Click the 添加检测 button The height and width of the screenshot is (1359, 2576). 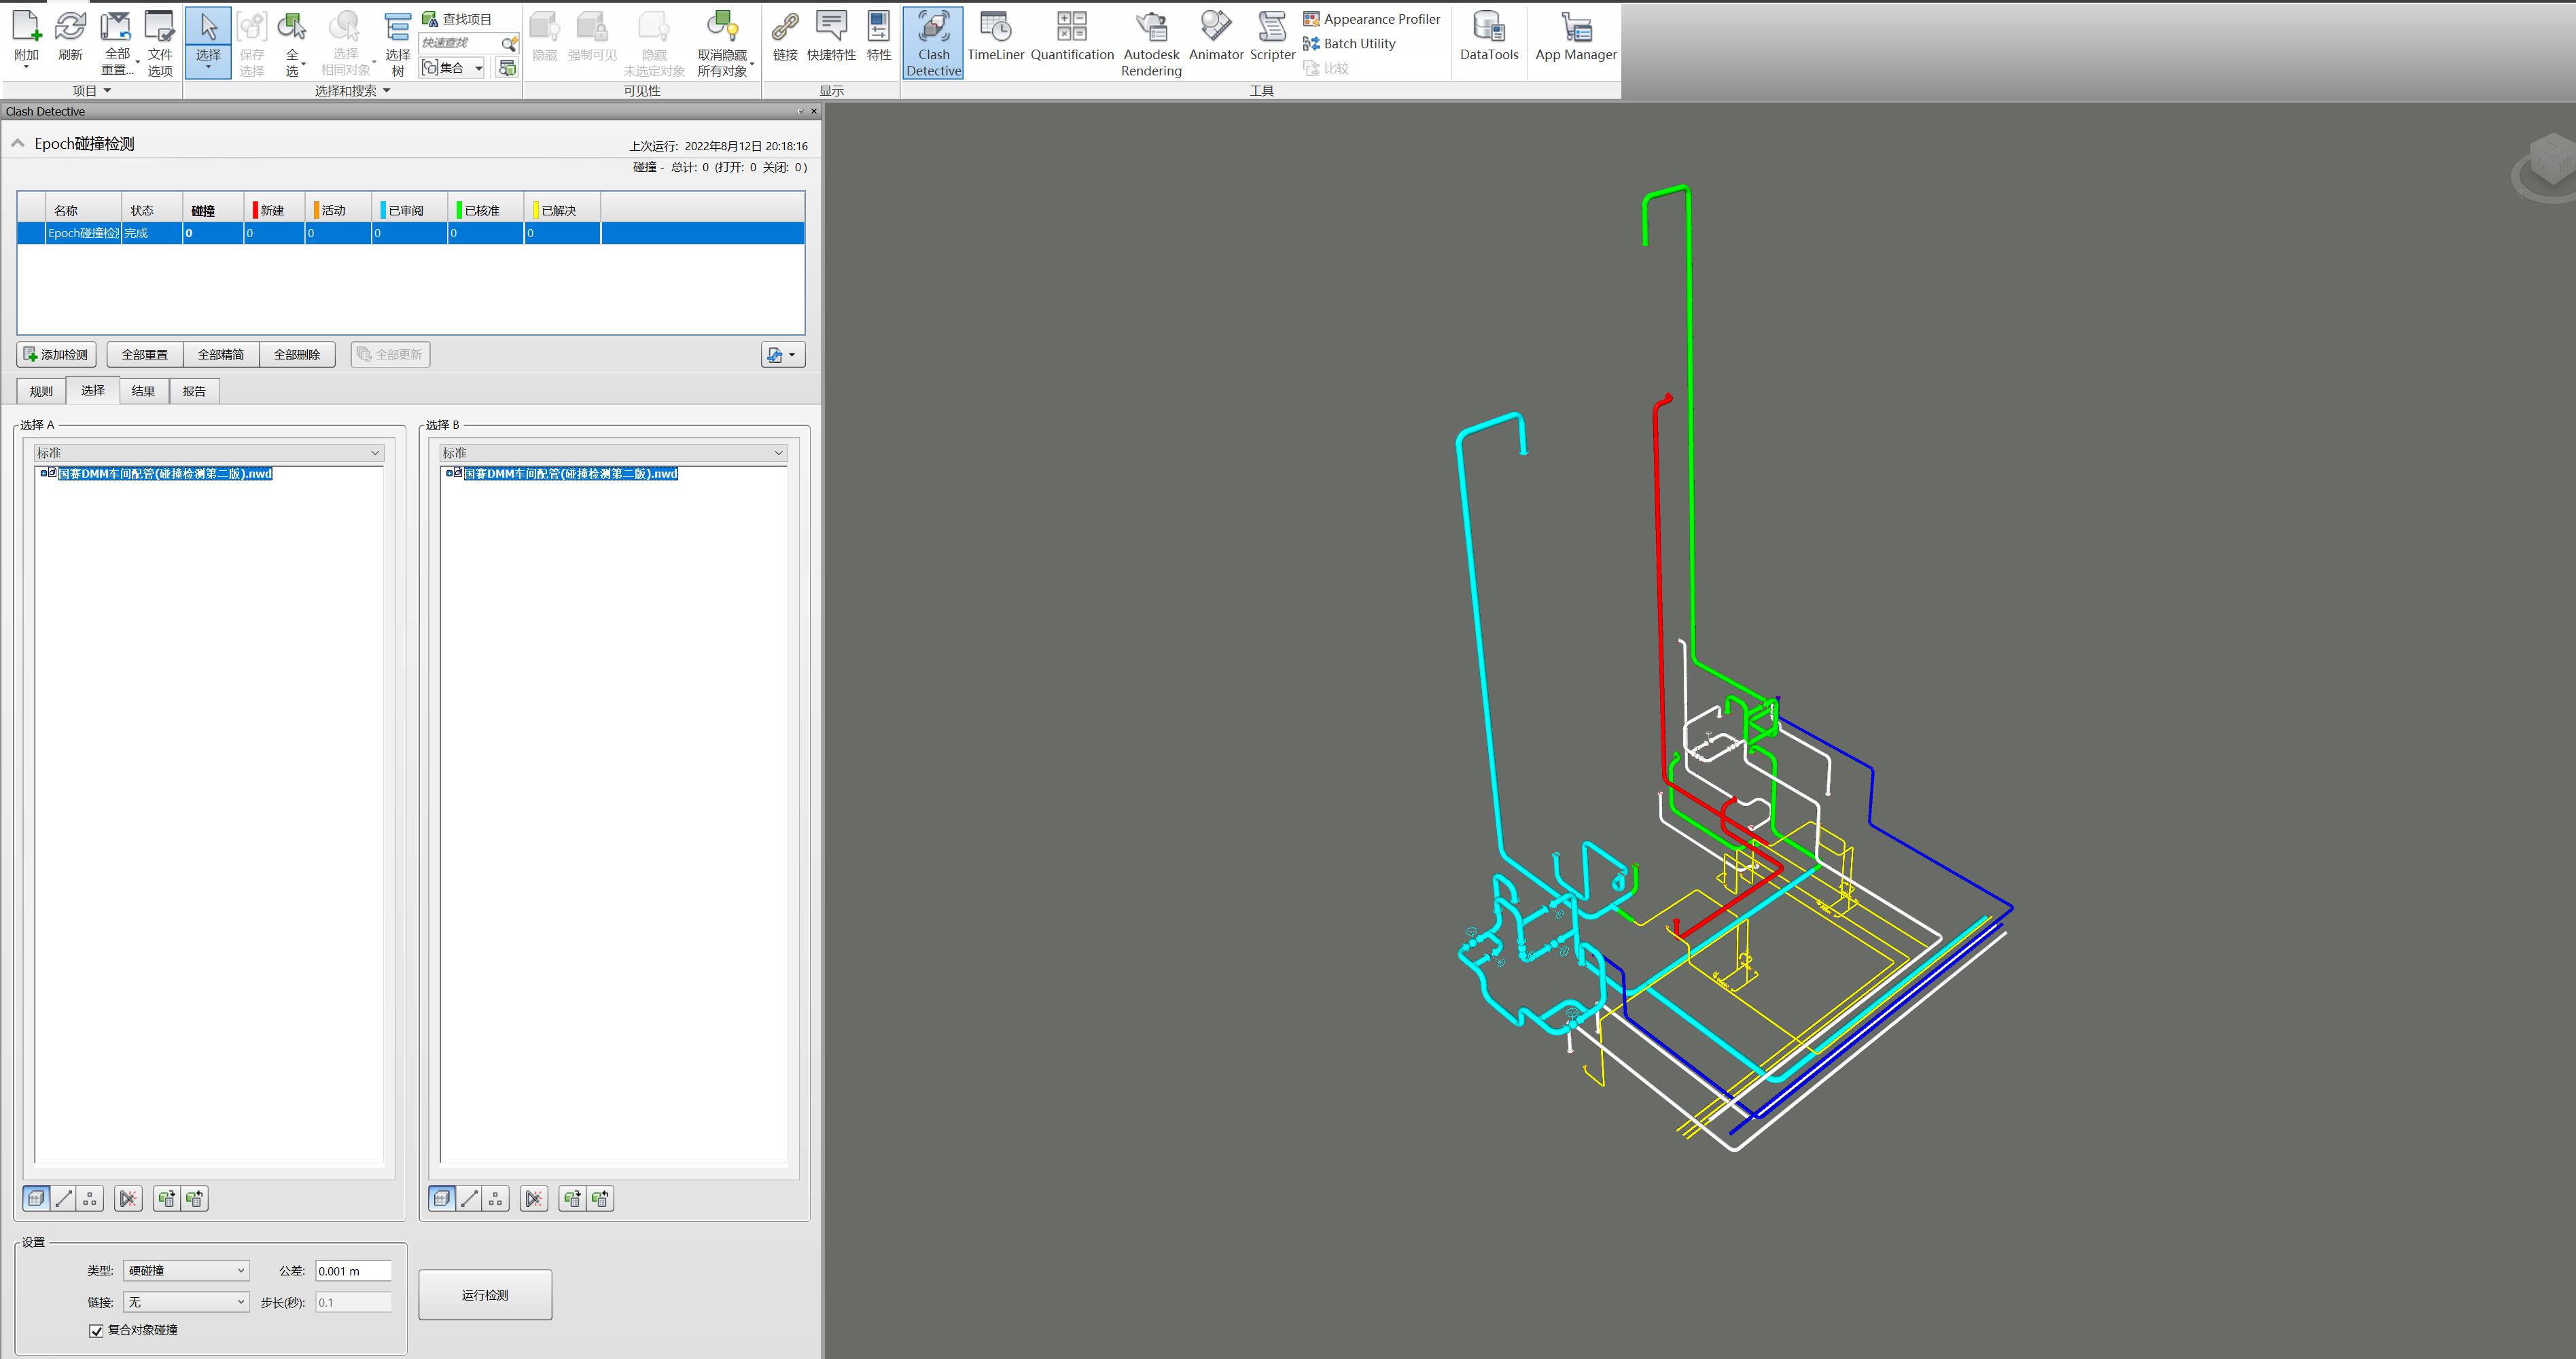pos(57,354)
